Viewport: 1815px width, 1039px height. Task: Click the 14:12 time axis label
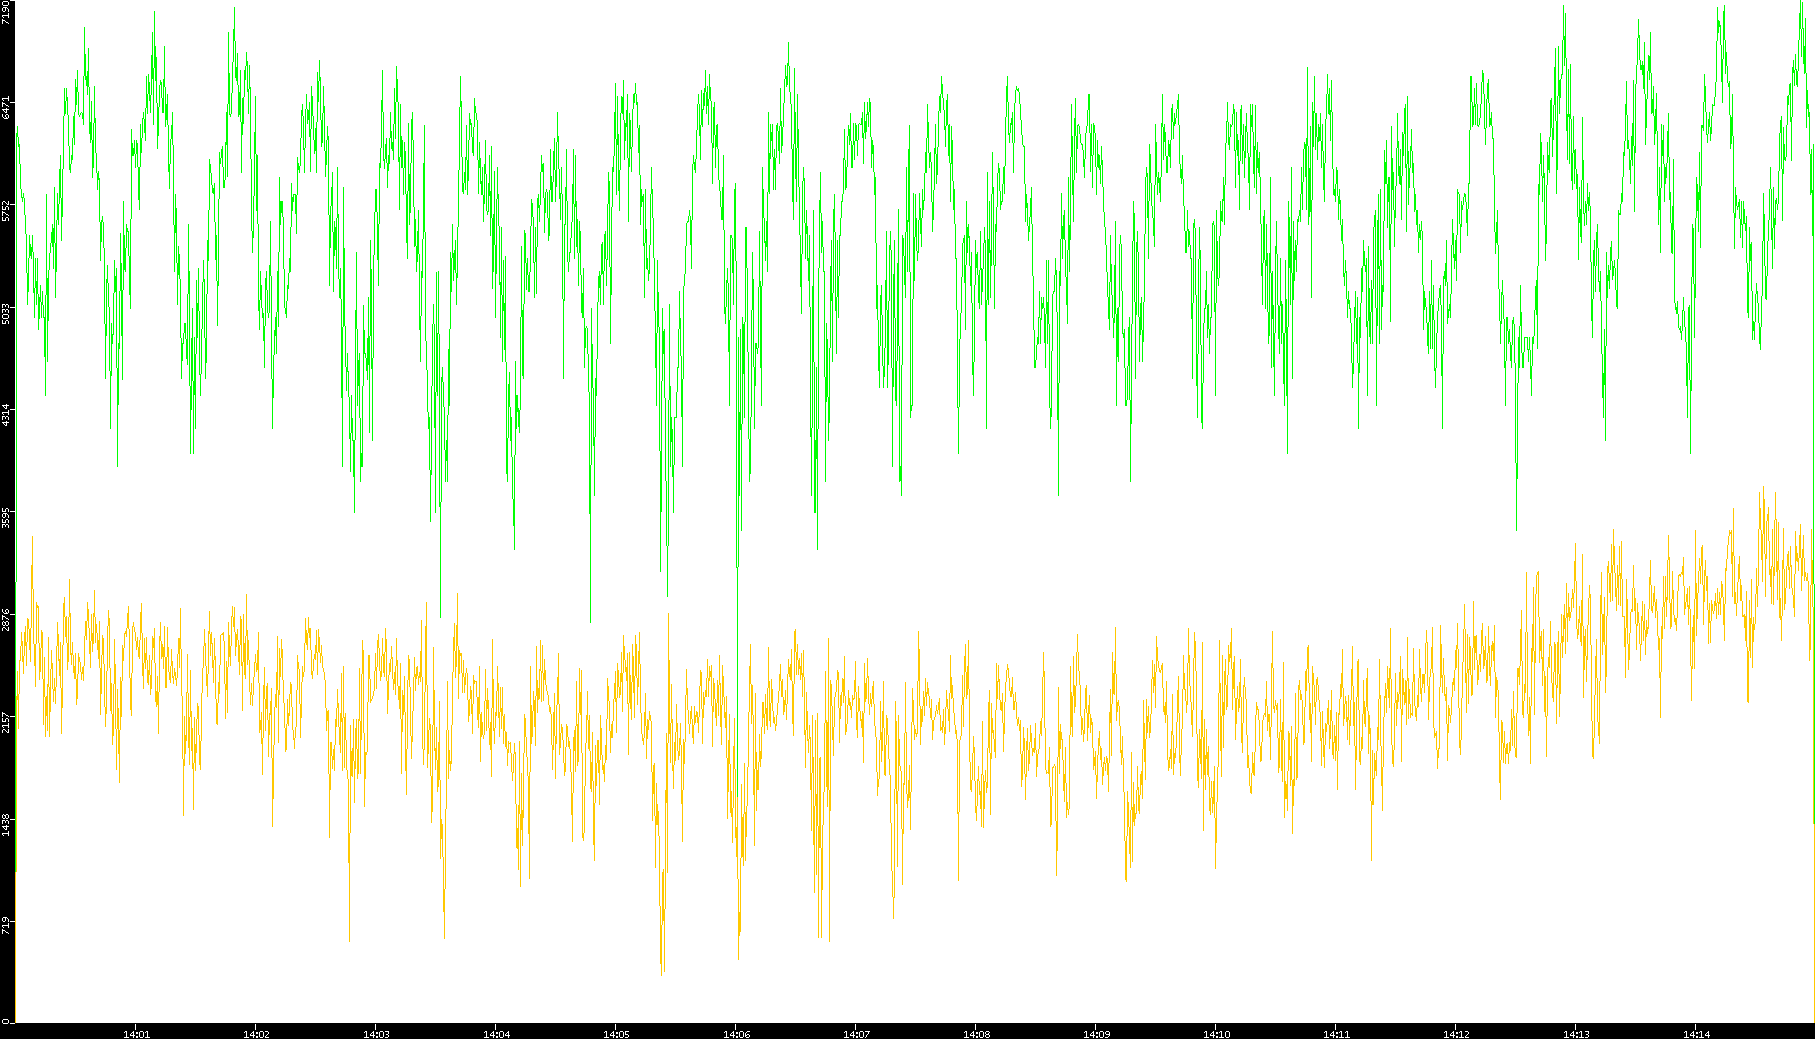click(x=1456, y=1033)
